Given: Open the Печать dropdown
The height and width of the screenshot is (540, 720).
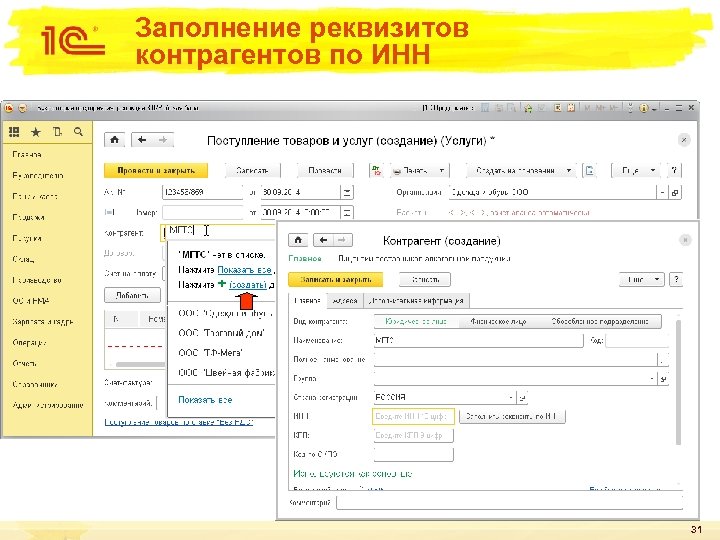Looking at the screenshot, I should pyautogui.click(x=419, y=170).
